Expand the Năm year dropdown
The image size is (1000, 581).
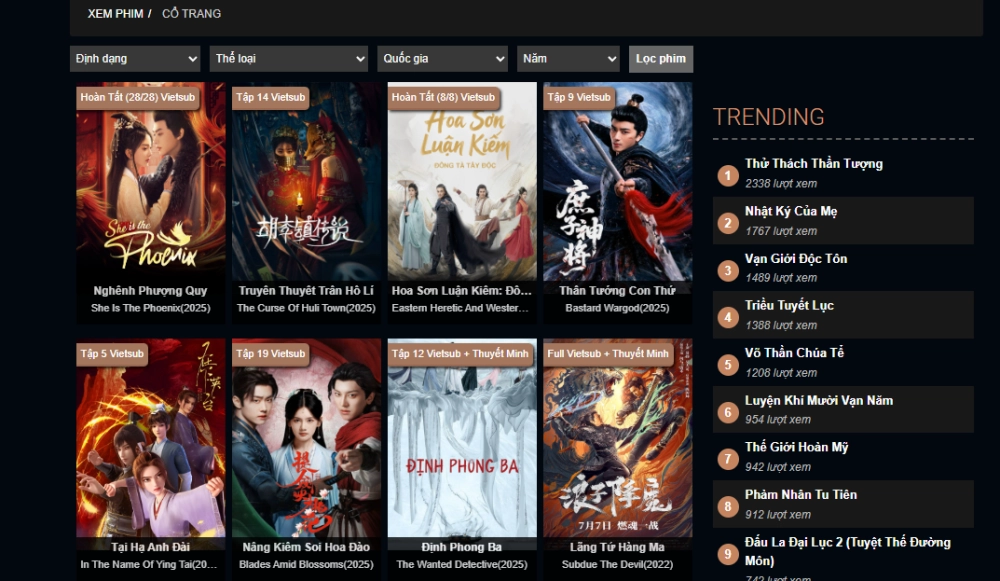click(568, 59)
